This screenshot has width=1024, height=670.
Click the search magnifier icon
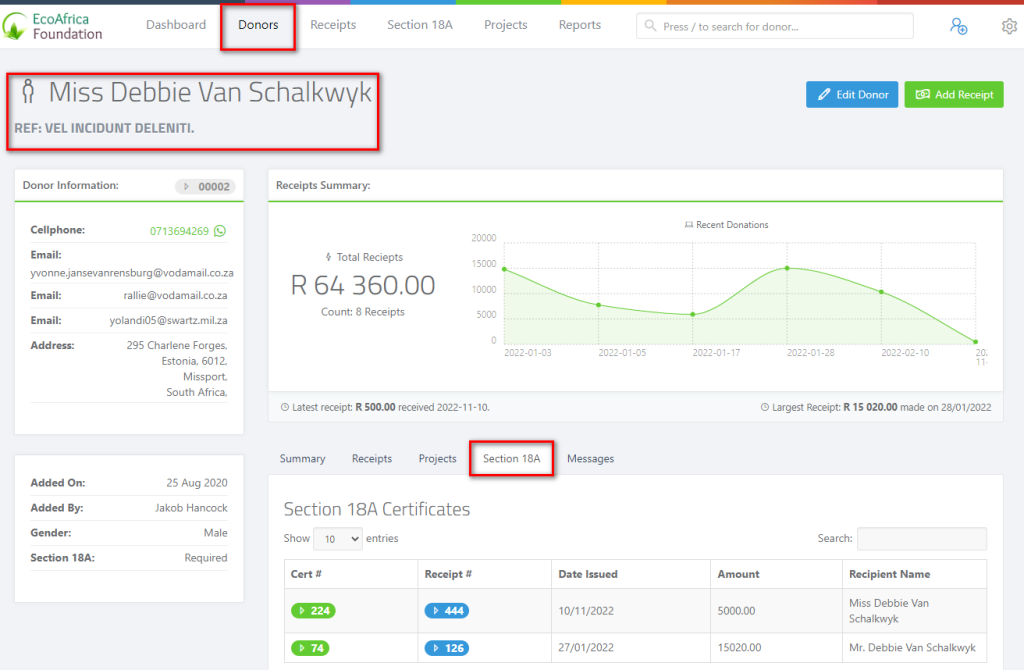point(650,26)
